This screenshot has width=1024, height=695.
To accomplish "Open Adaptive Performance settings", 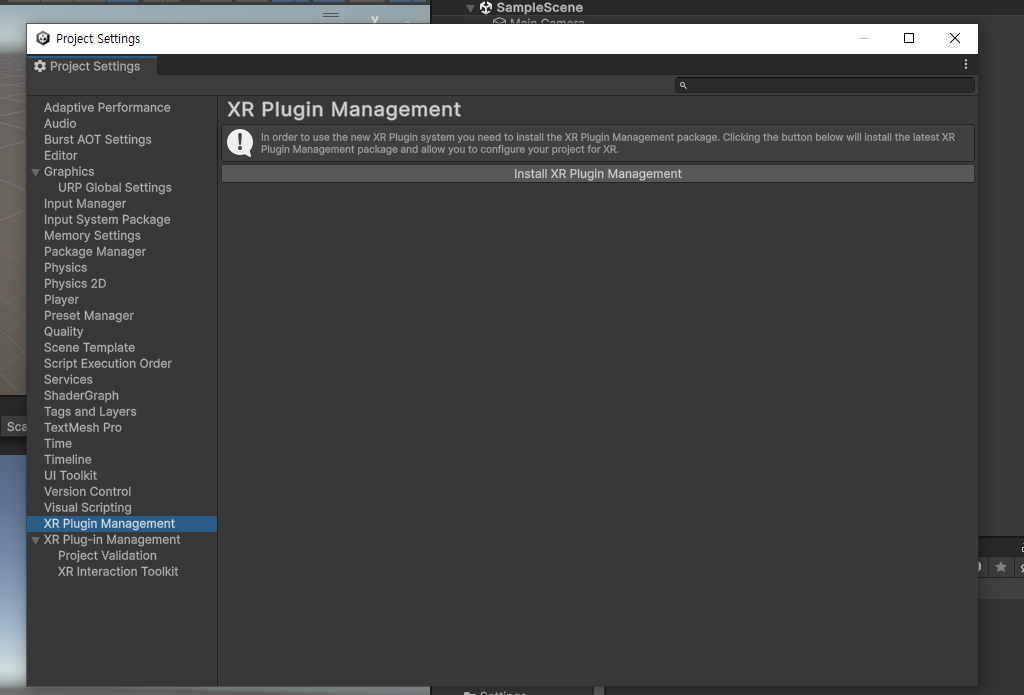I will click(107, 107).
